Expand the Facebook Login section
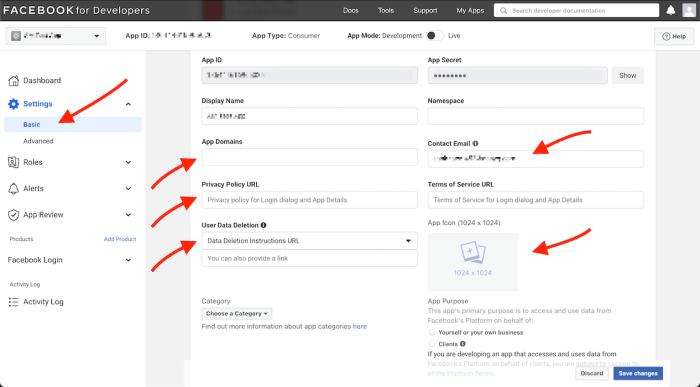The image size is (700, 387). (128, 260)
